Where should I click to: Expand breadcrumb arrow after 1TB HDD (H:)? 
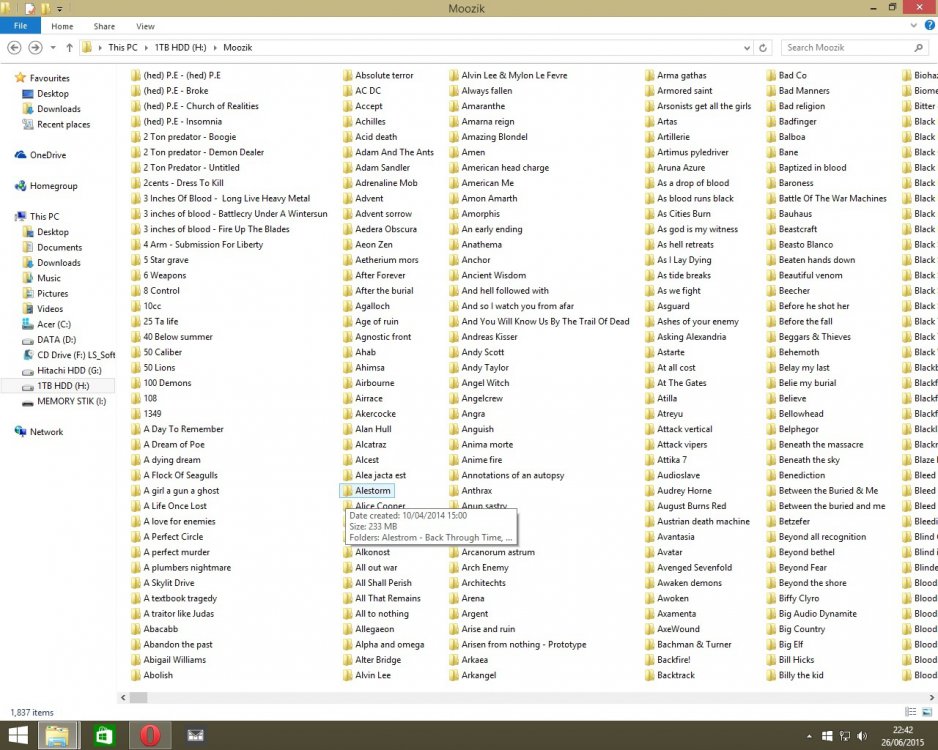(215, 47)
